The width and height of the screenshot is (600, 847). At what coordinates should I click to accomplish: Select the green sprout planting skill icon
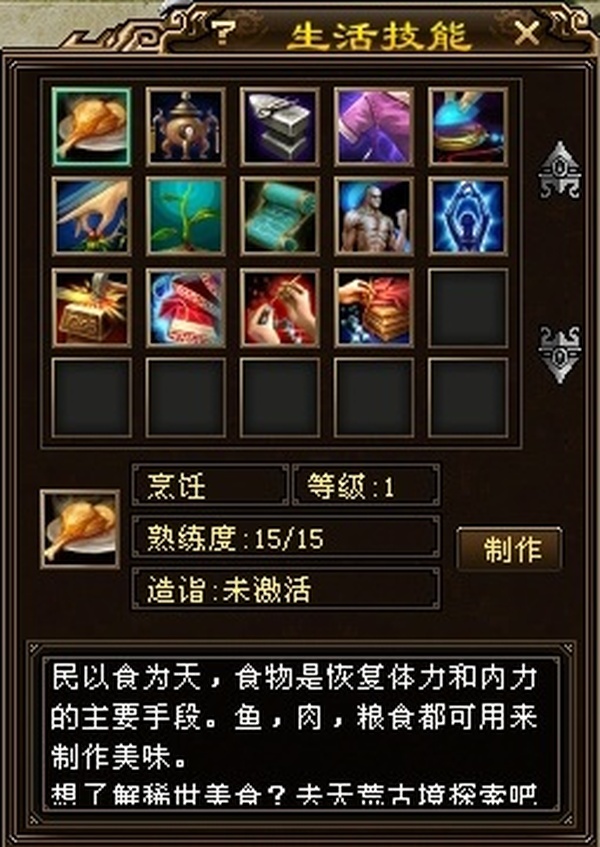(x=185, y=216)
